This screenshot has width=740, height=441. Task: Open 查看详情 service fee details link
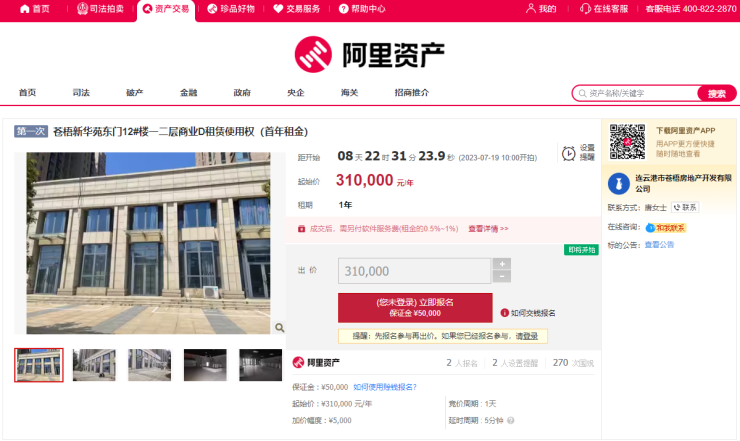tap(488, 229)
